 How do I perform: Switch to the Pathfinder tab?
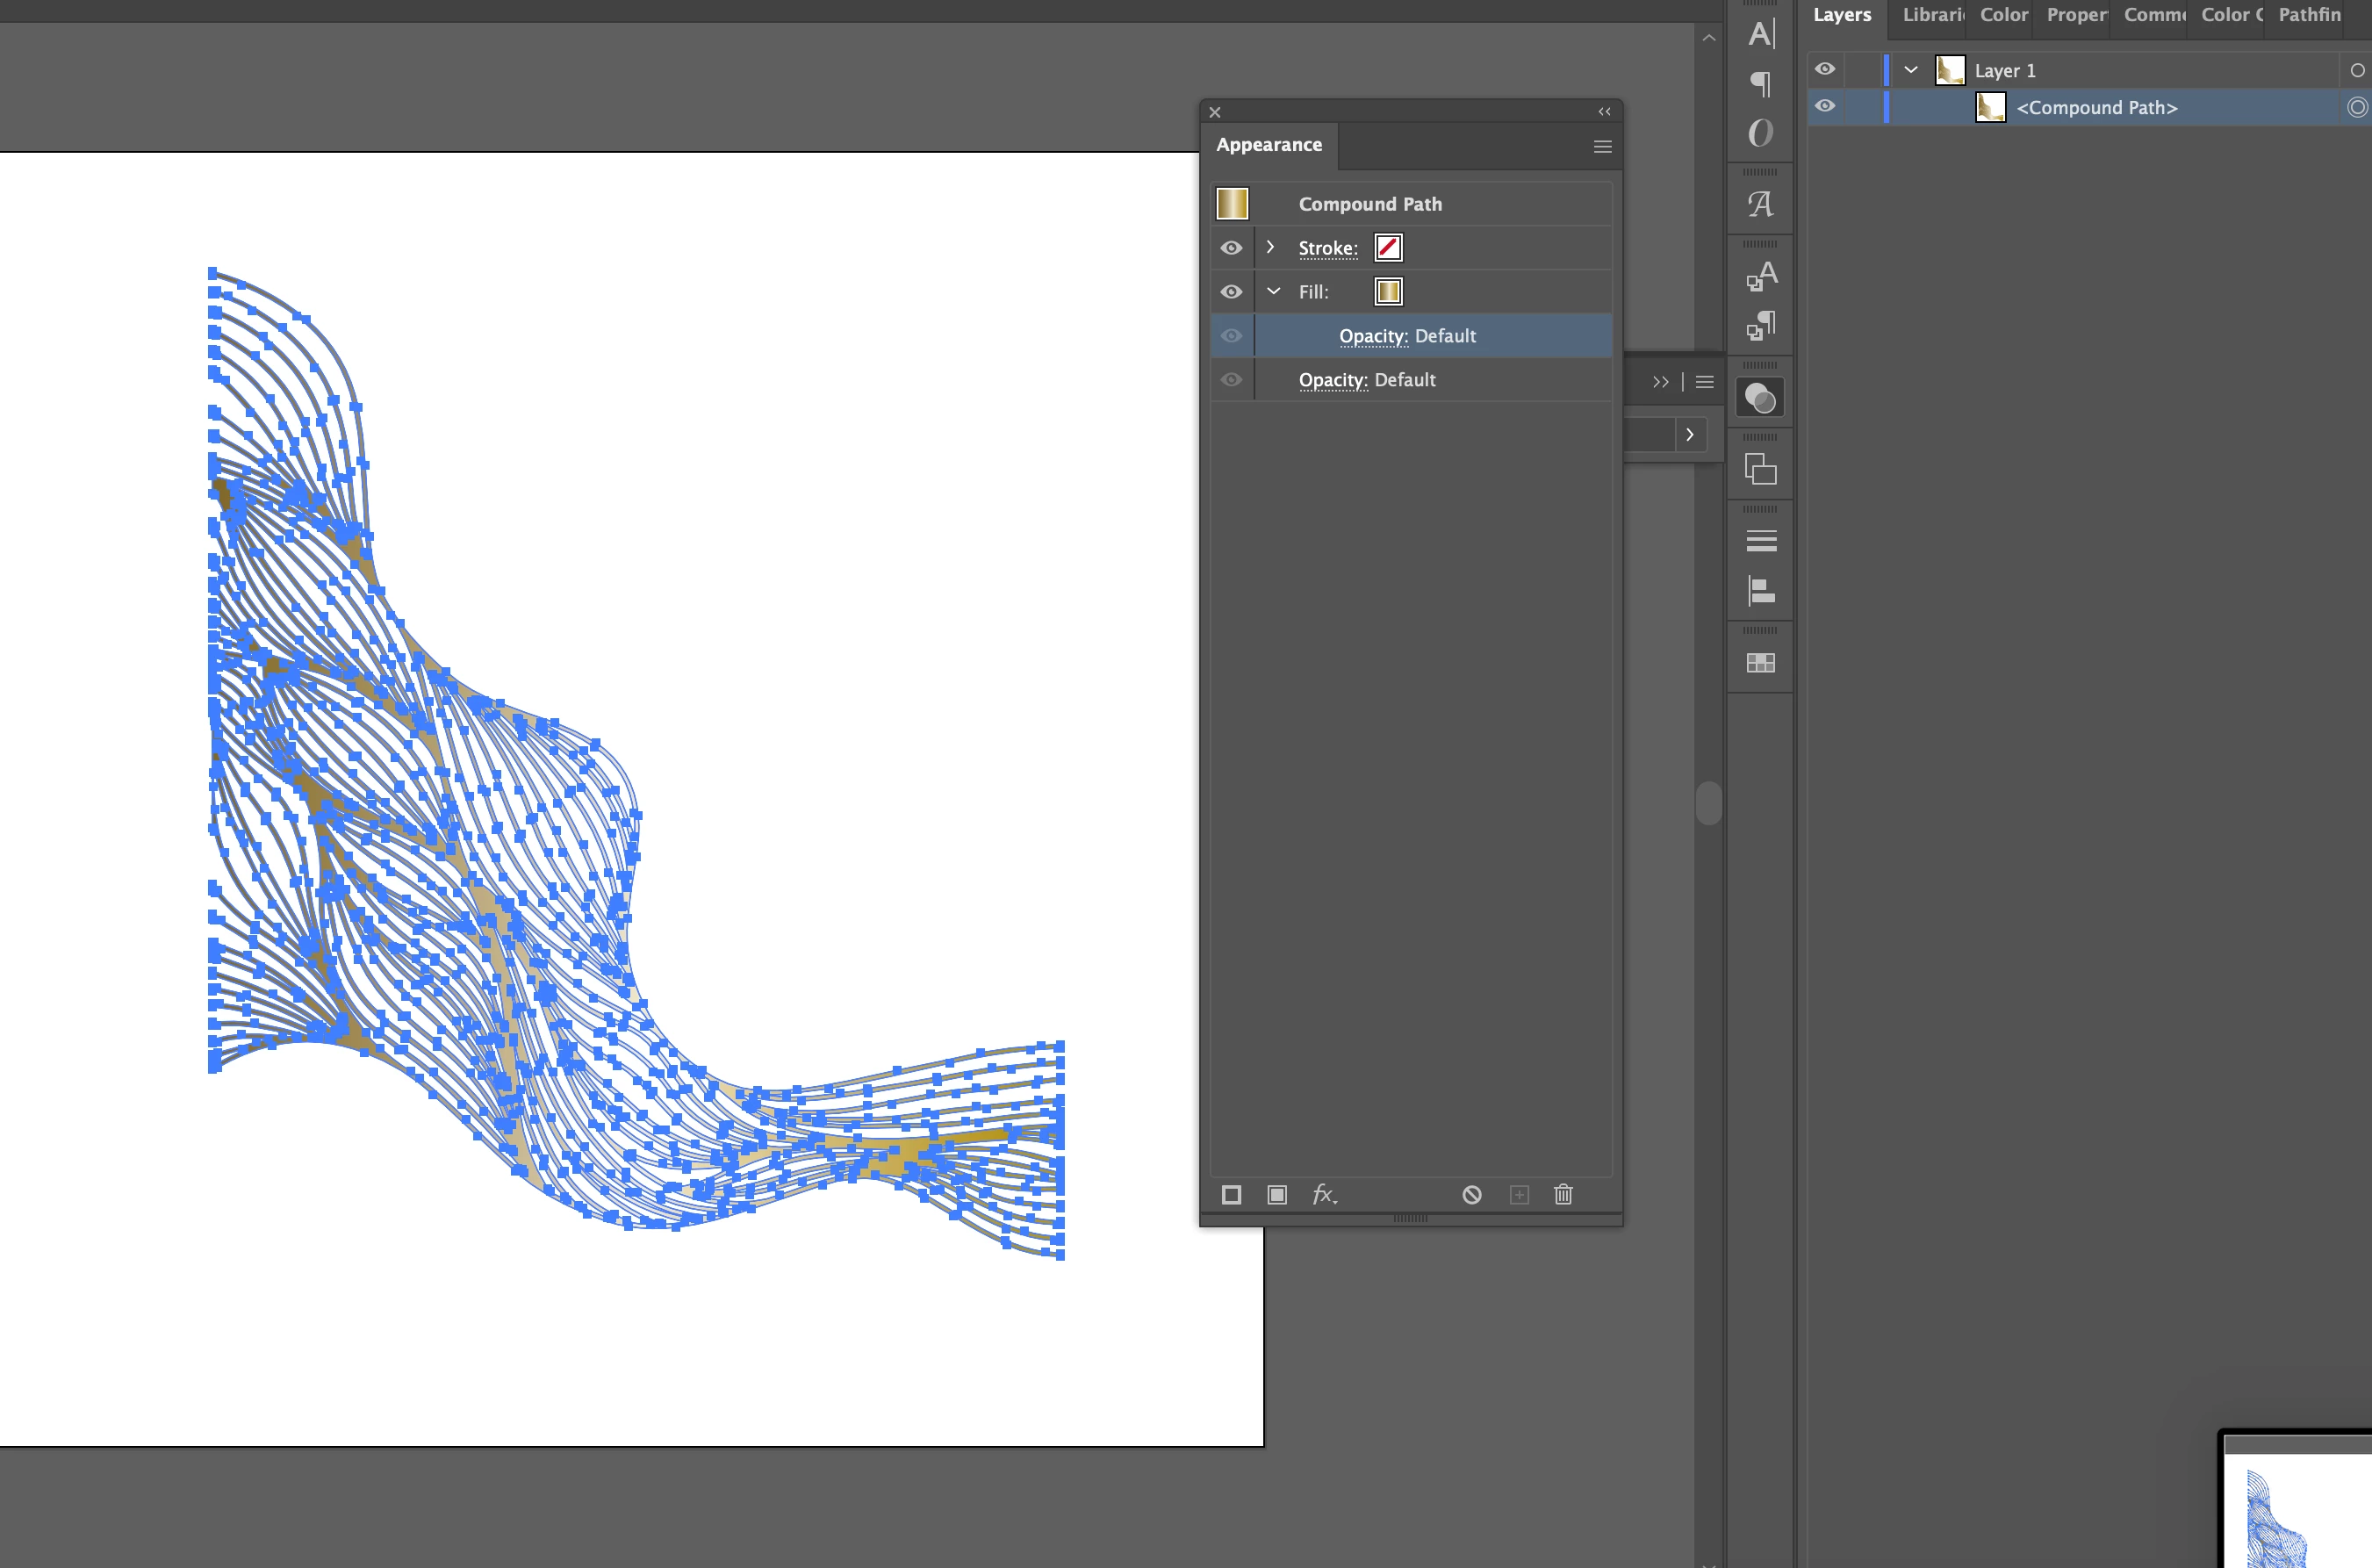[x=2309, y=15]
